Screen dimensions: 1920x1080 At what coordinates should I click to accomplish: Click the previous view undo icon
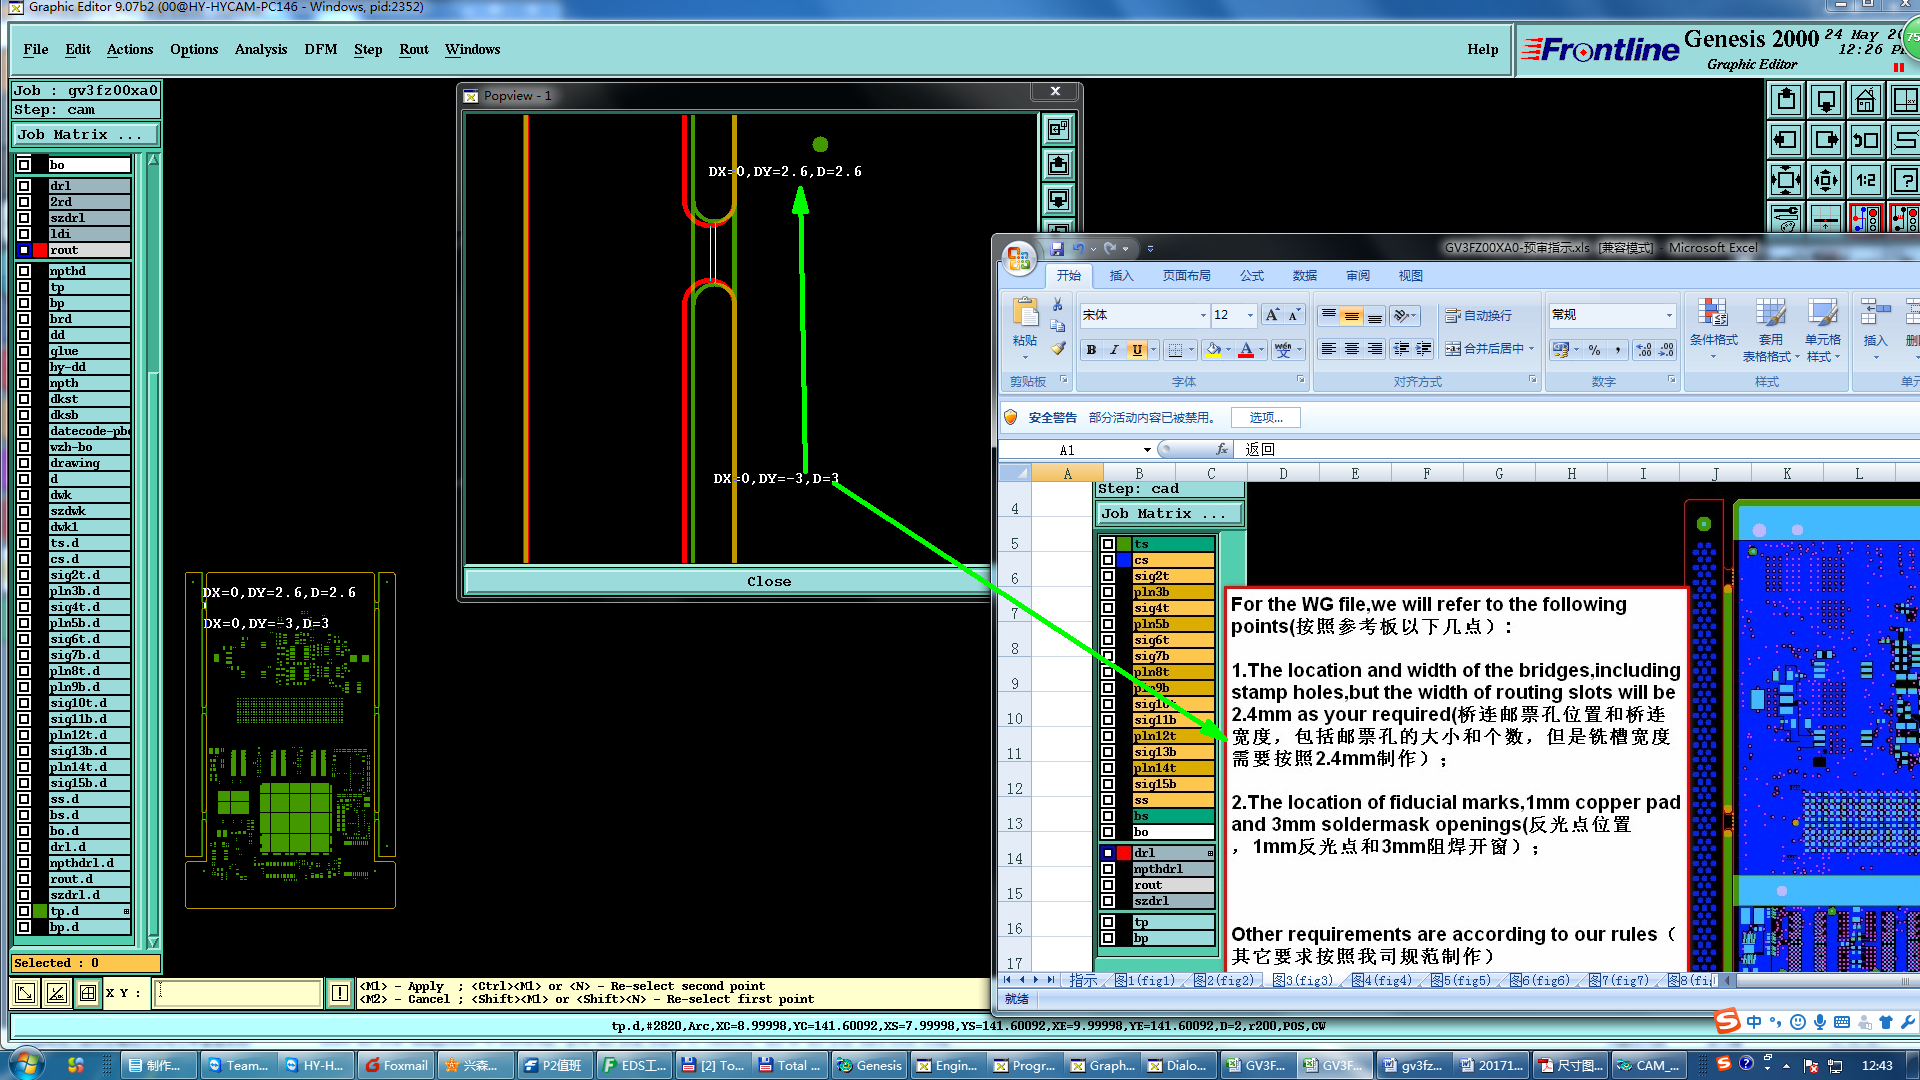coord(1865,141)
